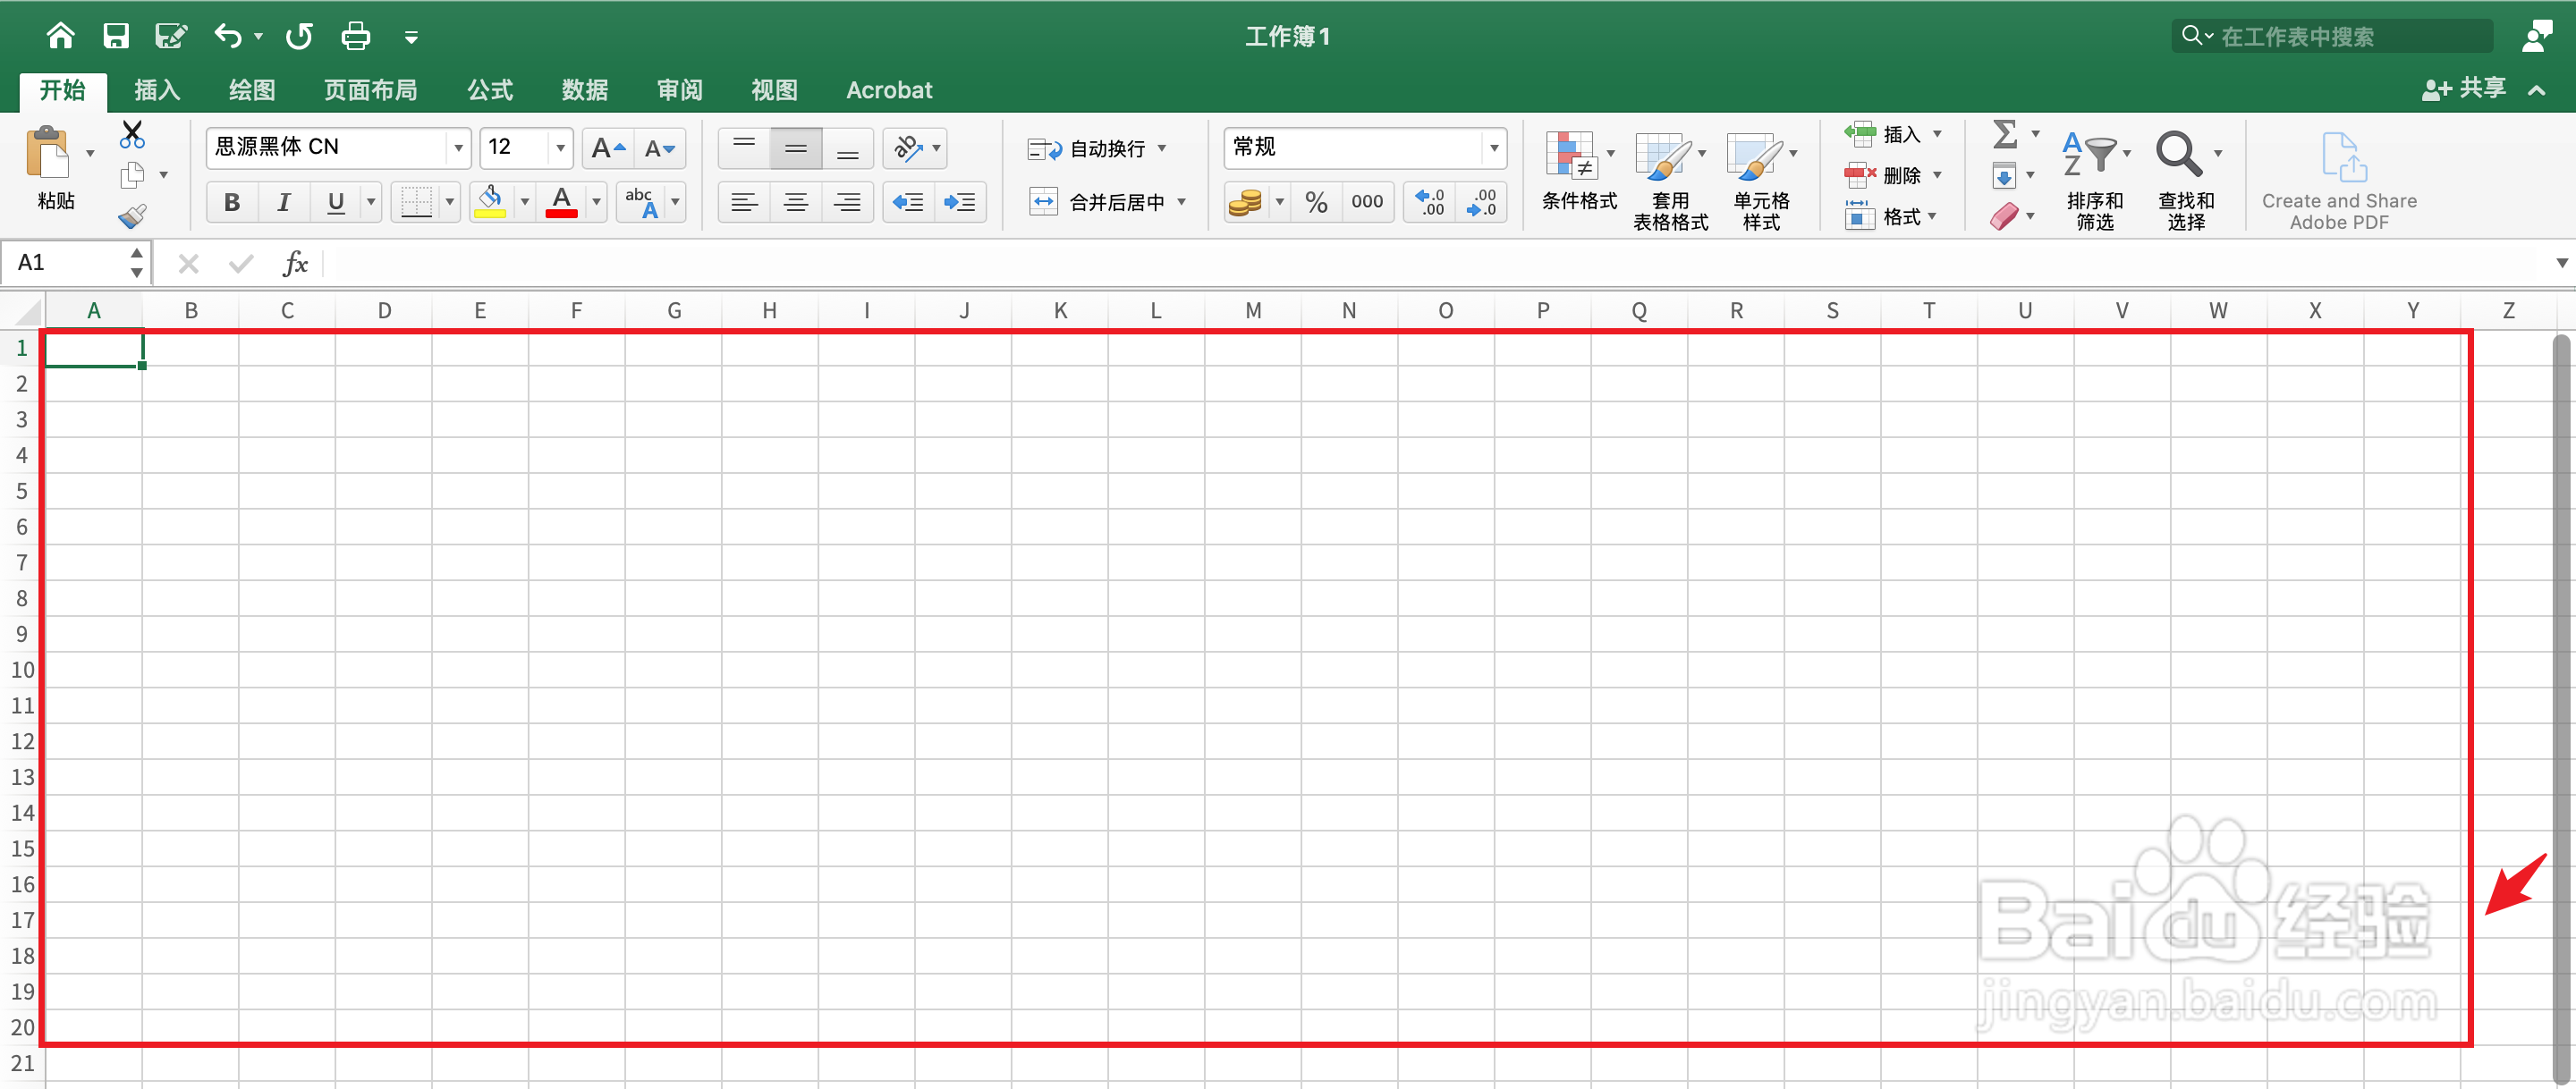
Task: Click the increase font size icon
Action: pos(607,149)
